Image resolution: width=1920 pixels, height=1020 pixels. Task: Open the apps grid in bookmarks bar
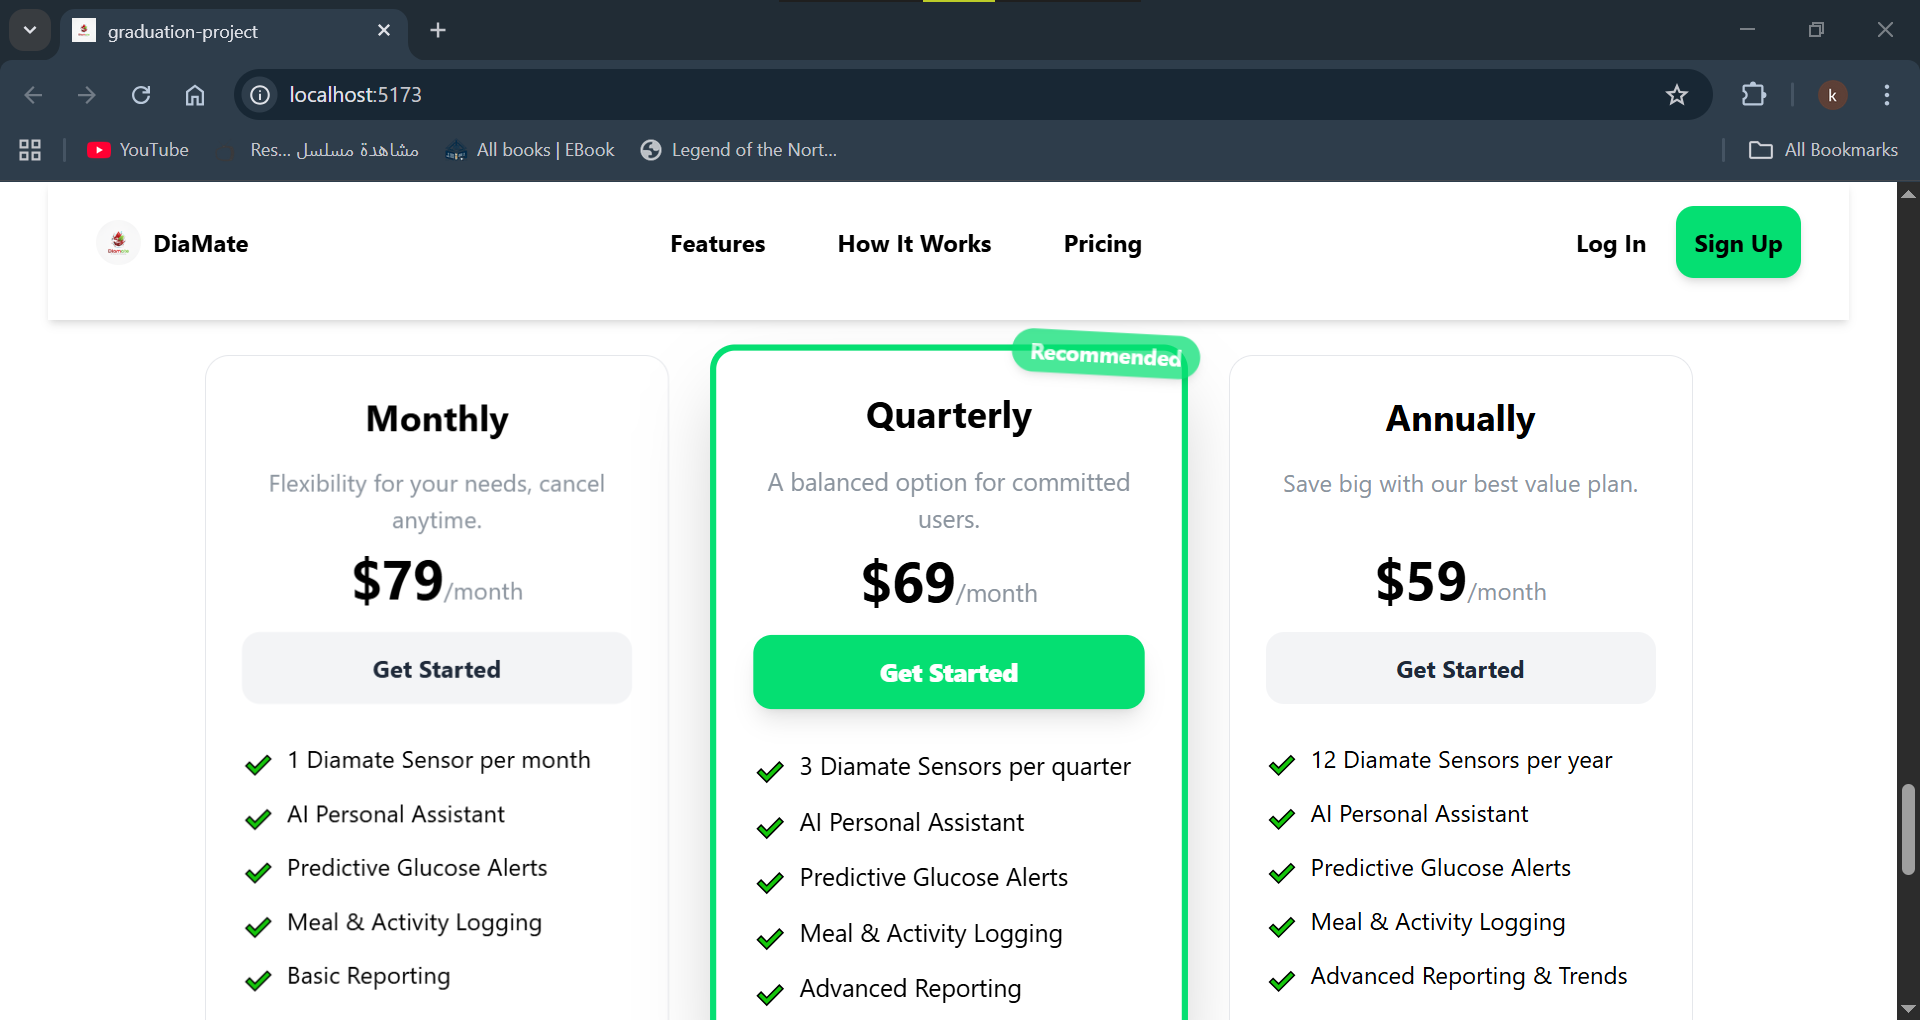[30, 150]
